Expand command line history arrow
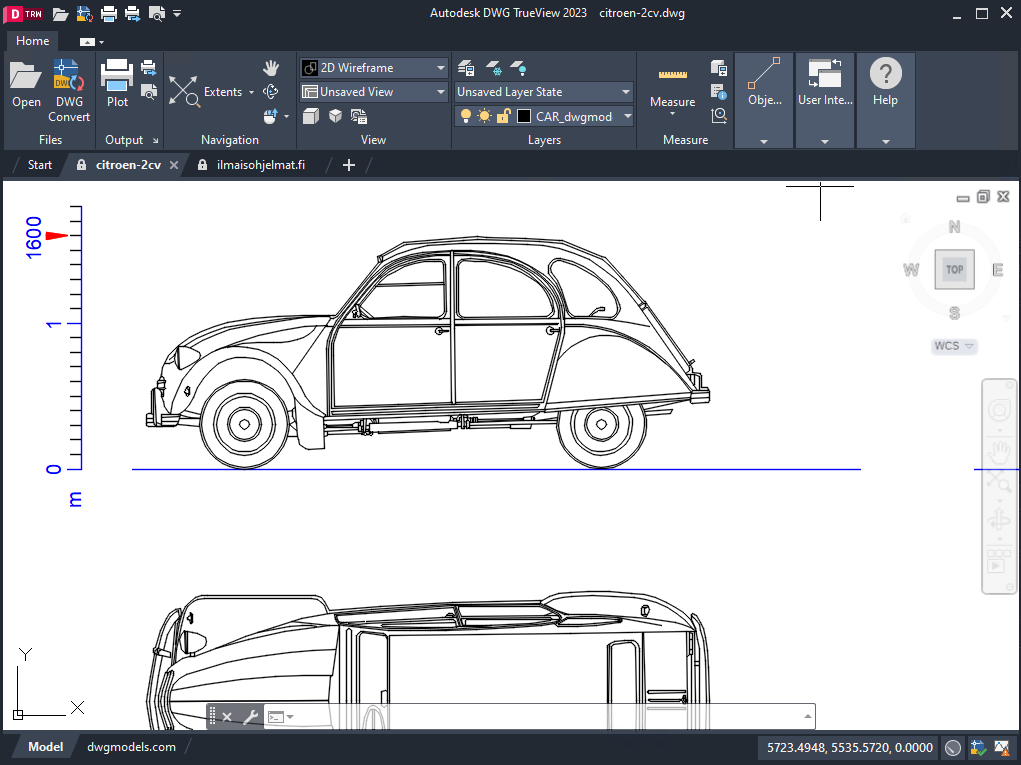 [807, 717]
